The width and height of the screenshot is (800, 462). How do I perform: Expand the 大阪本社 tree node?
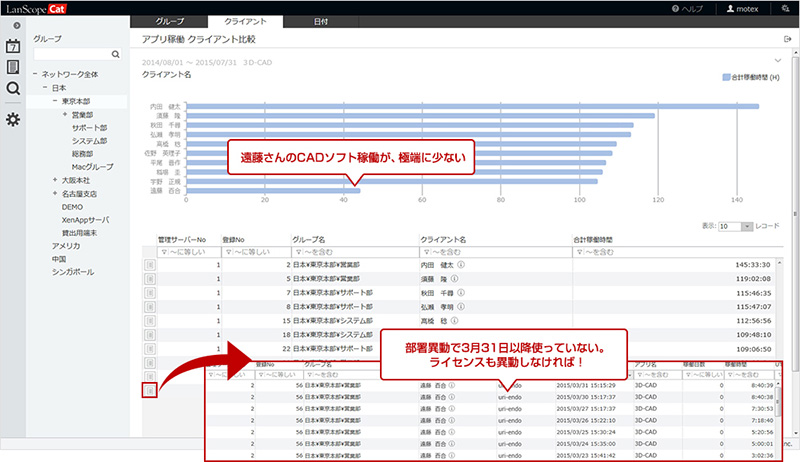click(55, 180)
